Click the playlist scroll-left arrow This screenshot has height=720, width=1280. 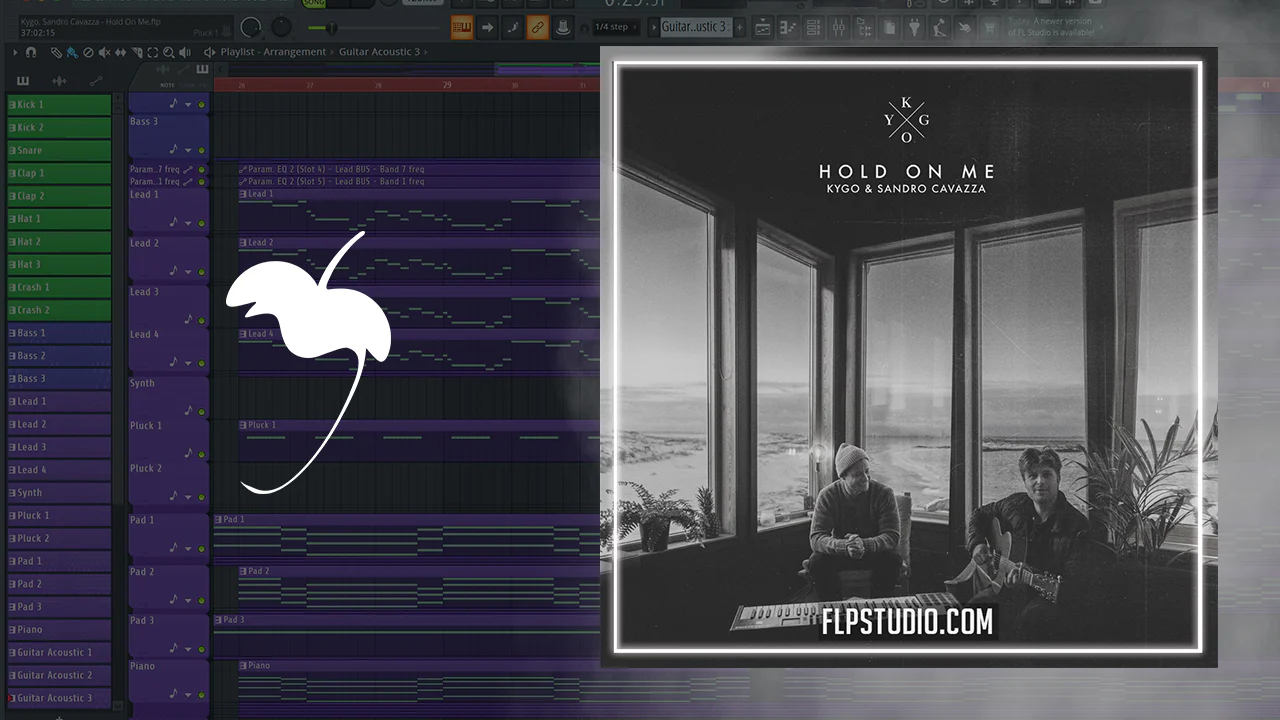[x=221, y=69]
